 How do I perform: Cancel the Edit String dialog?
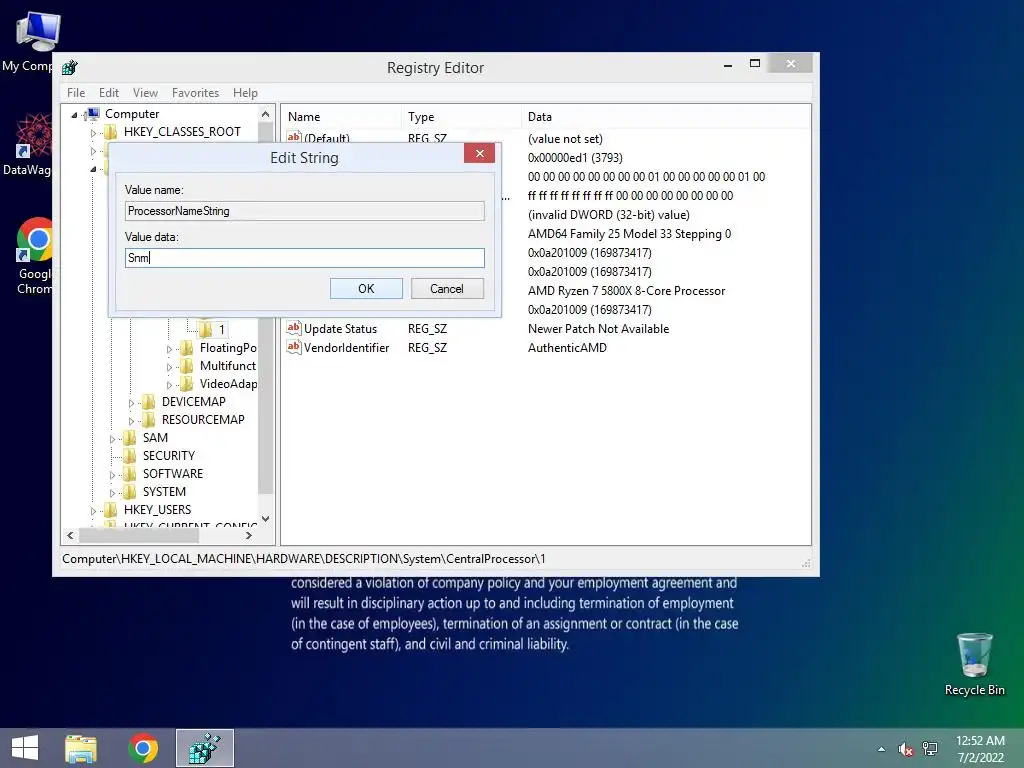[x=447, y=289]
